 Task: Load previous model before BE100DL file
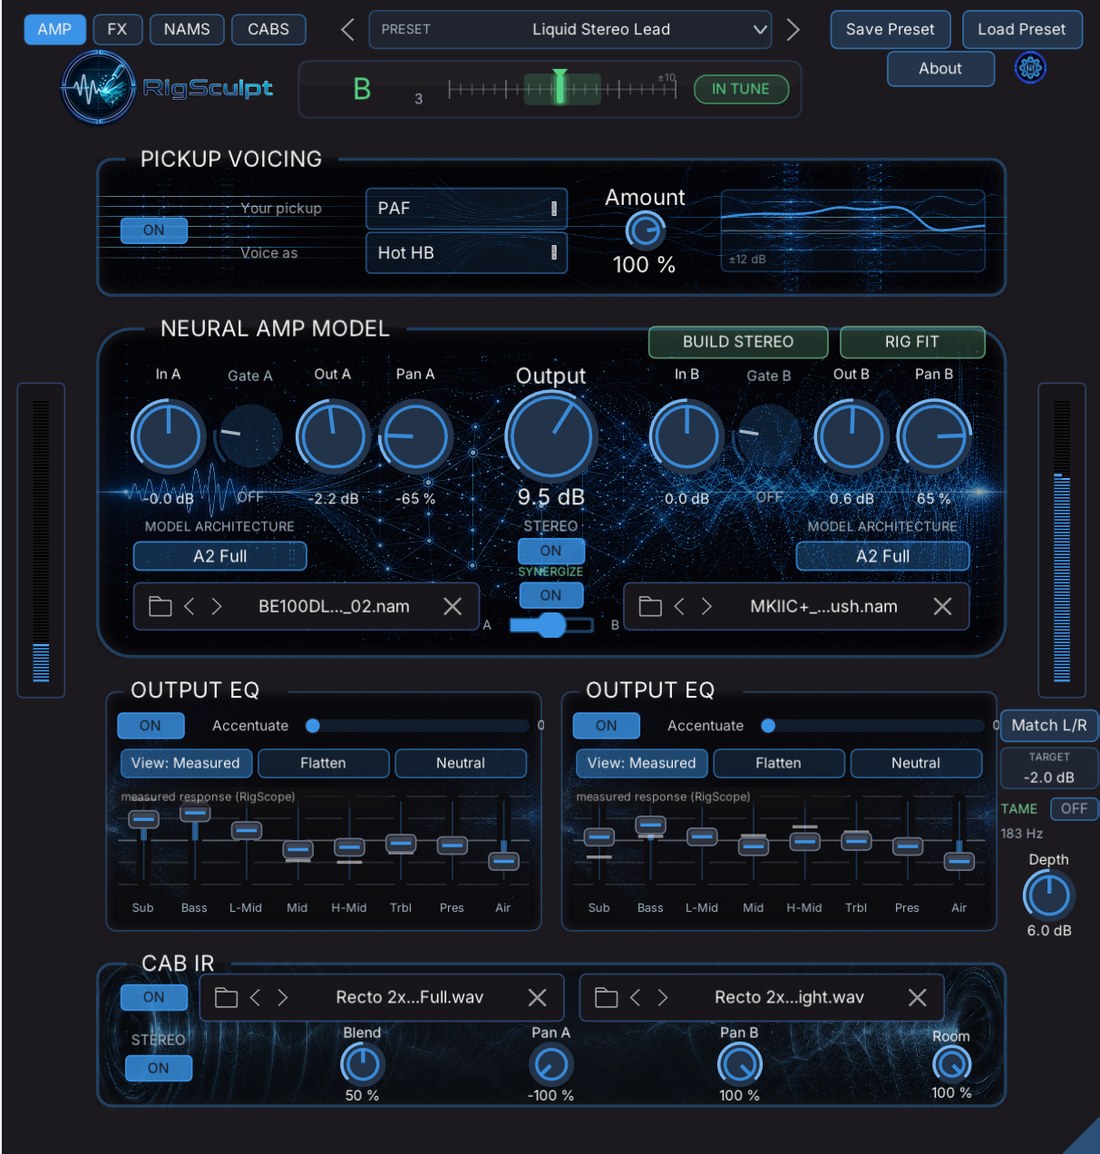pyautogui.click(x=189, y=606)
